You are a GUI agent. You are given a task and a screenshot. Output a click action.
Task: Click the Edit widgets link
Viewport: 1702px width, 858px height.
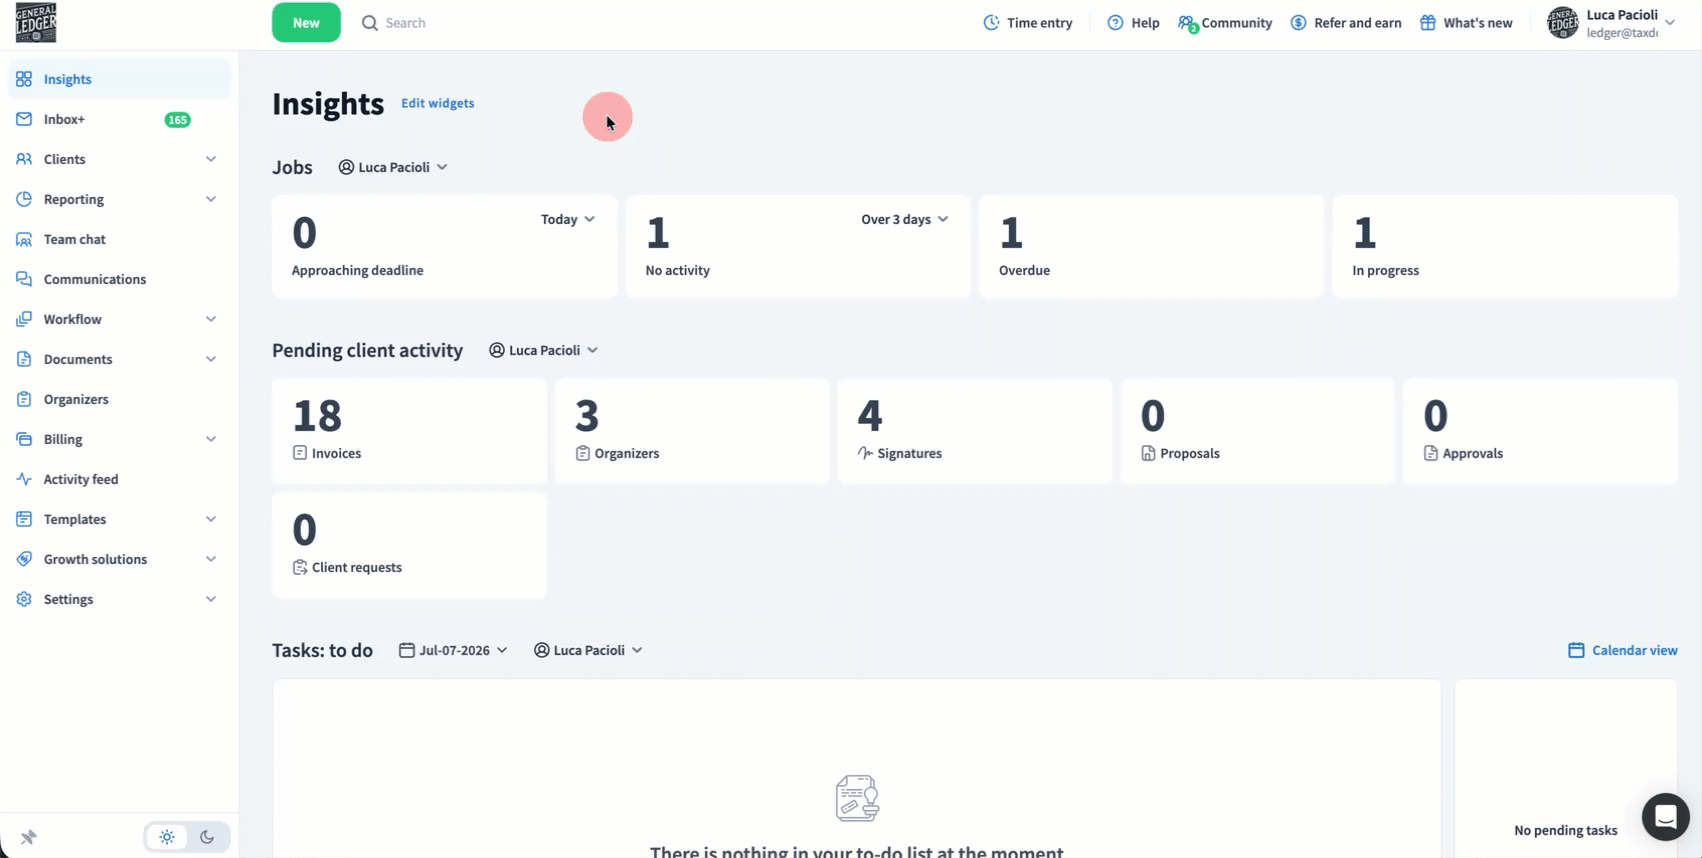(x=438, y=103)
